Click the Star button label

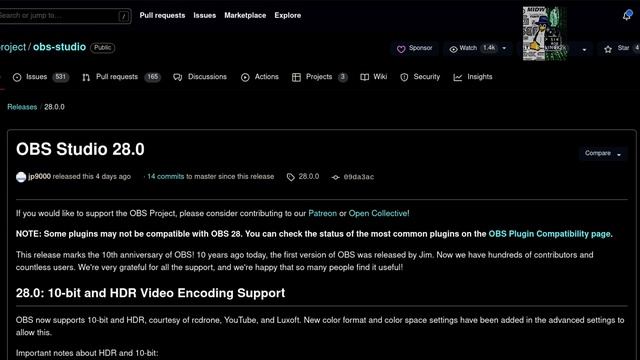(x=623, y=48)
